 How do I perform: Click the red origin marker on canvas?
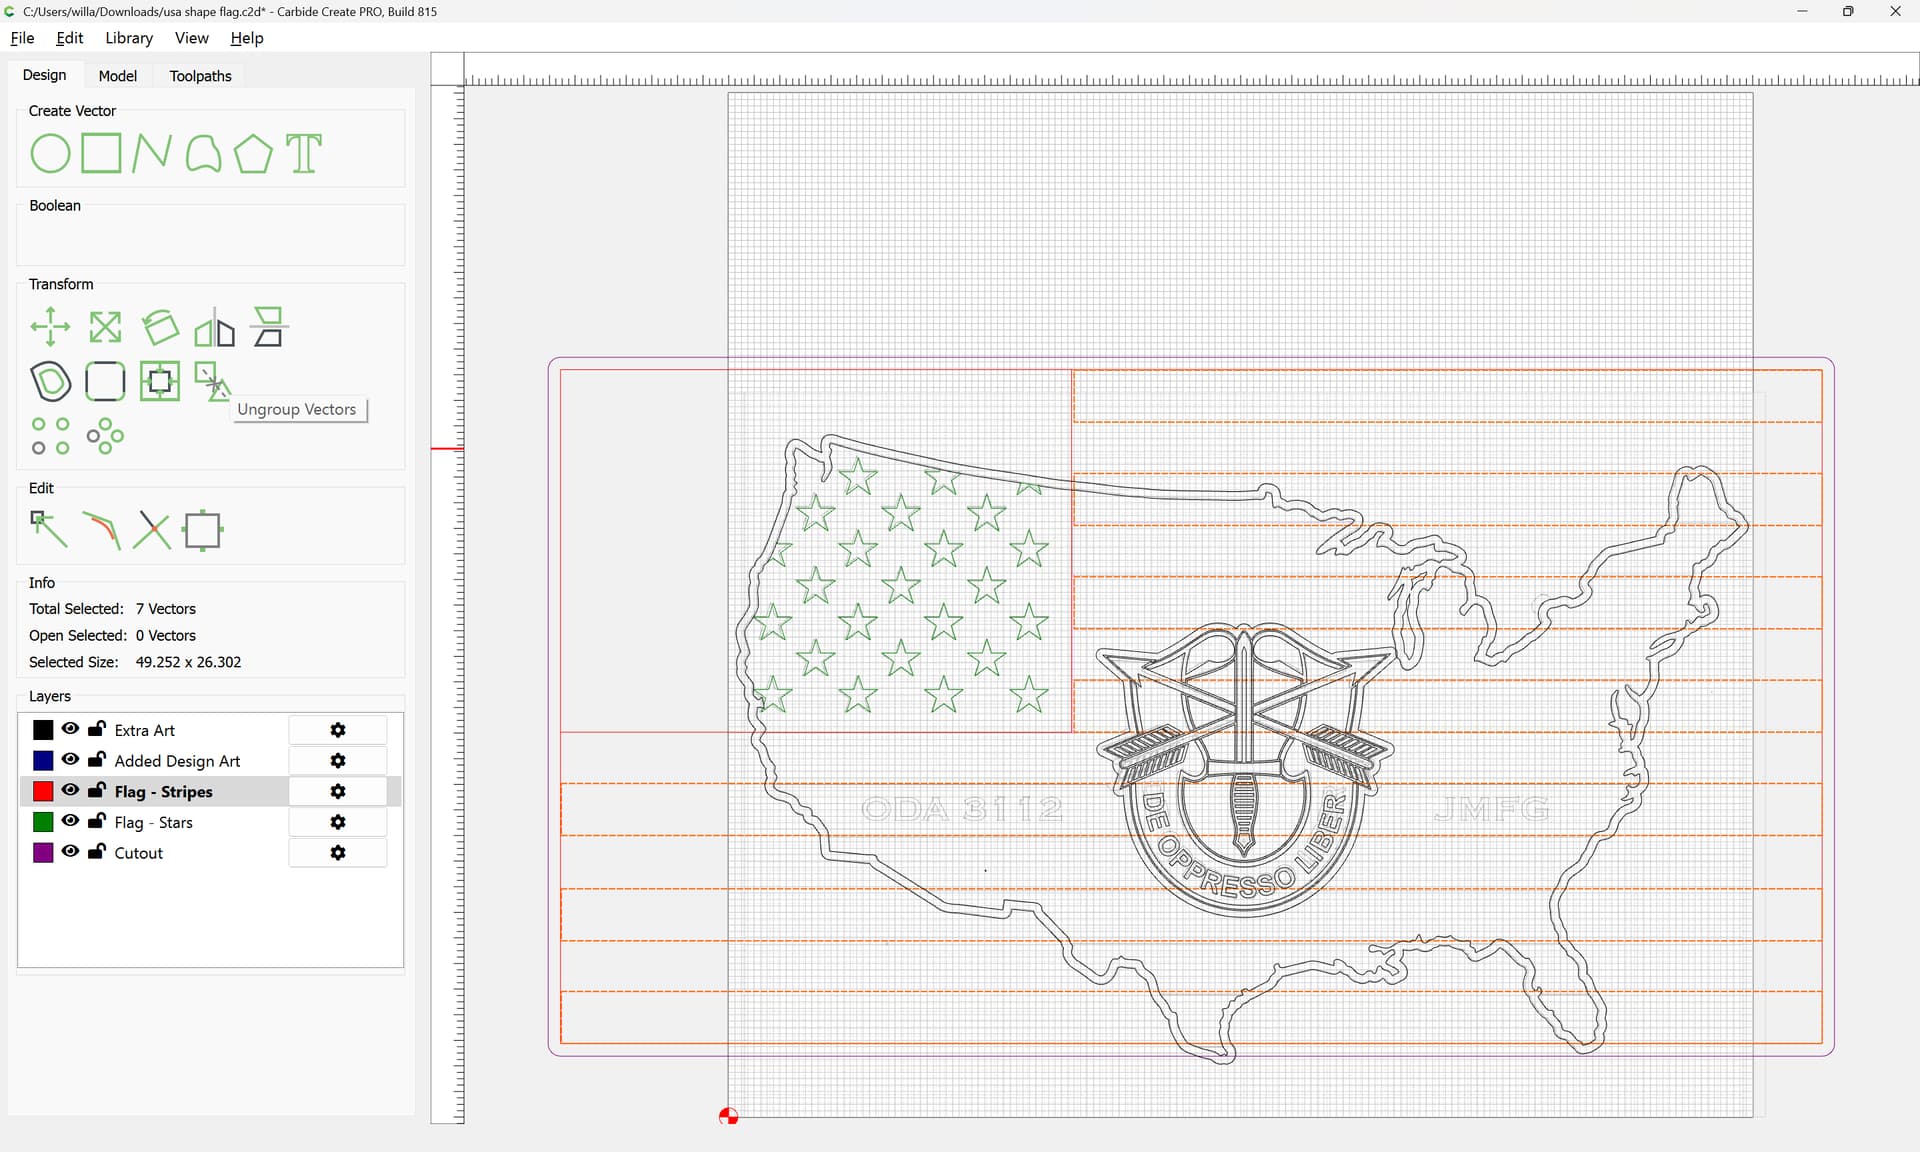(x=728, y=1116)
